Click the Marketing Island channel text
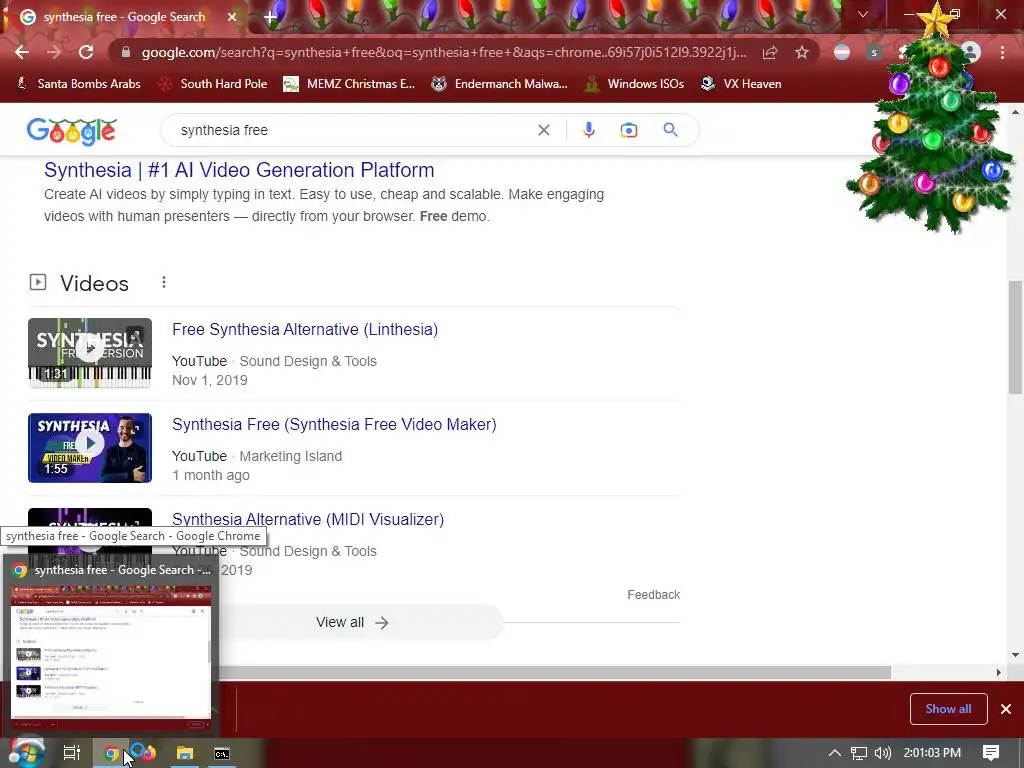The height and width of the screenshot is (768, 1024). pos(291,456)
